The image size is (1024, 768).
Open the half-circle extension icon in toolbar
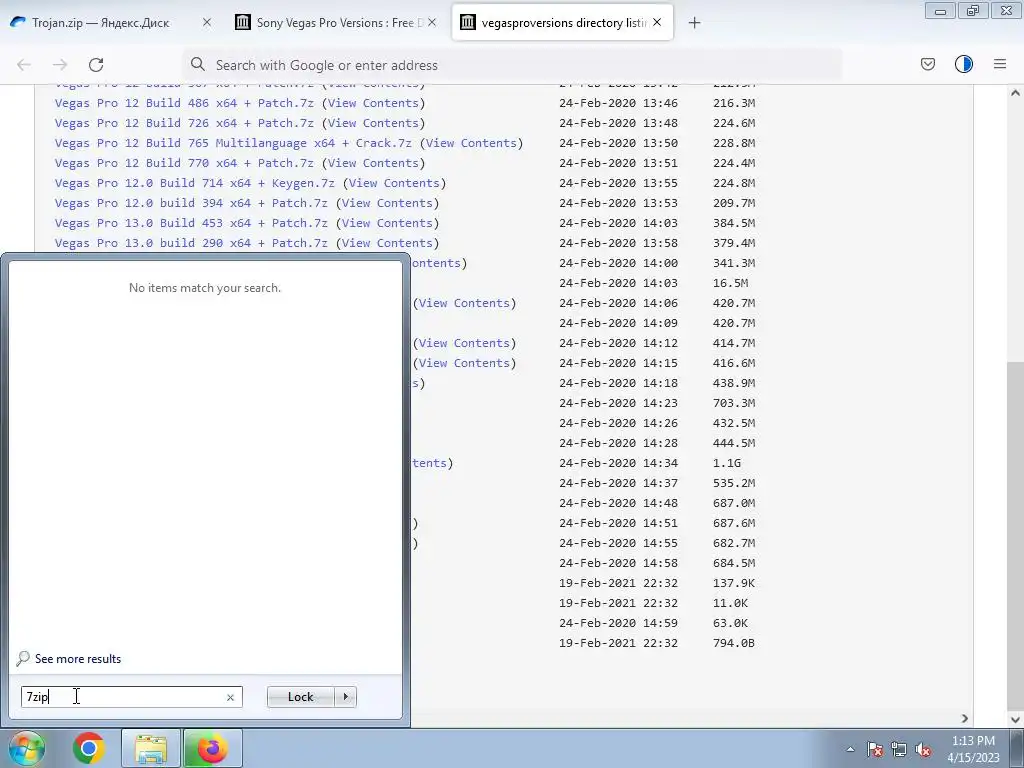[x=964, y=64]
